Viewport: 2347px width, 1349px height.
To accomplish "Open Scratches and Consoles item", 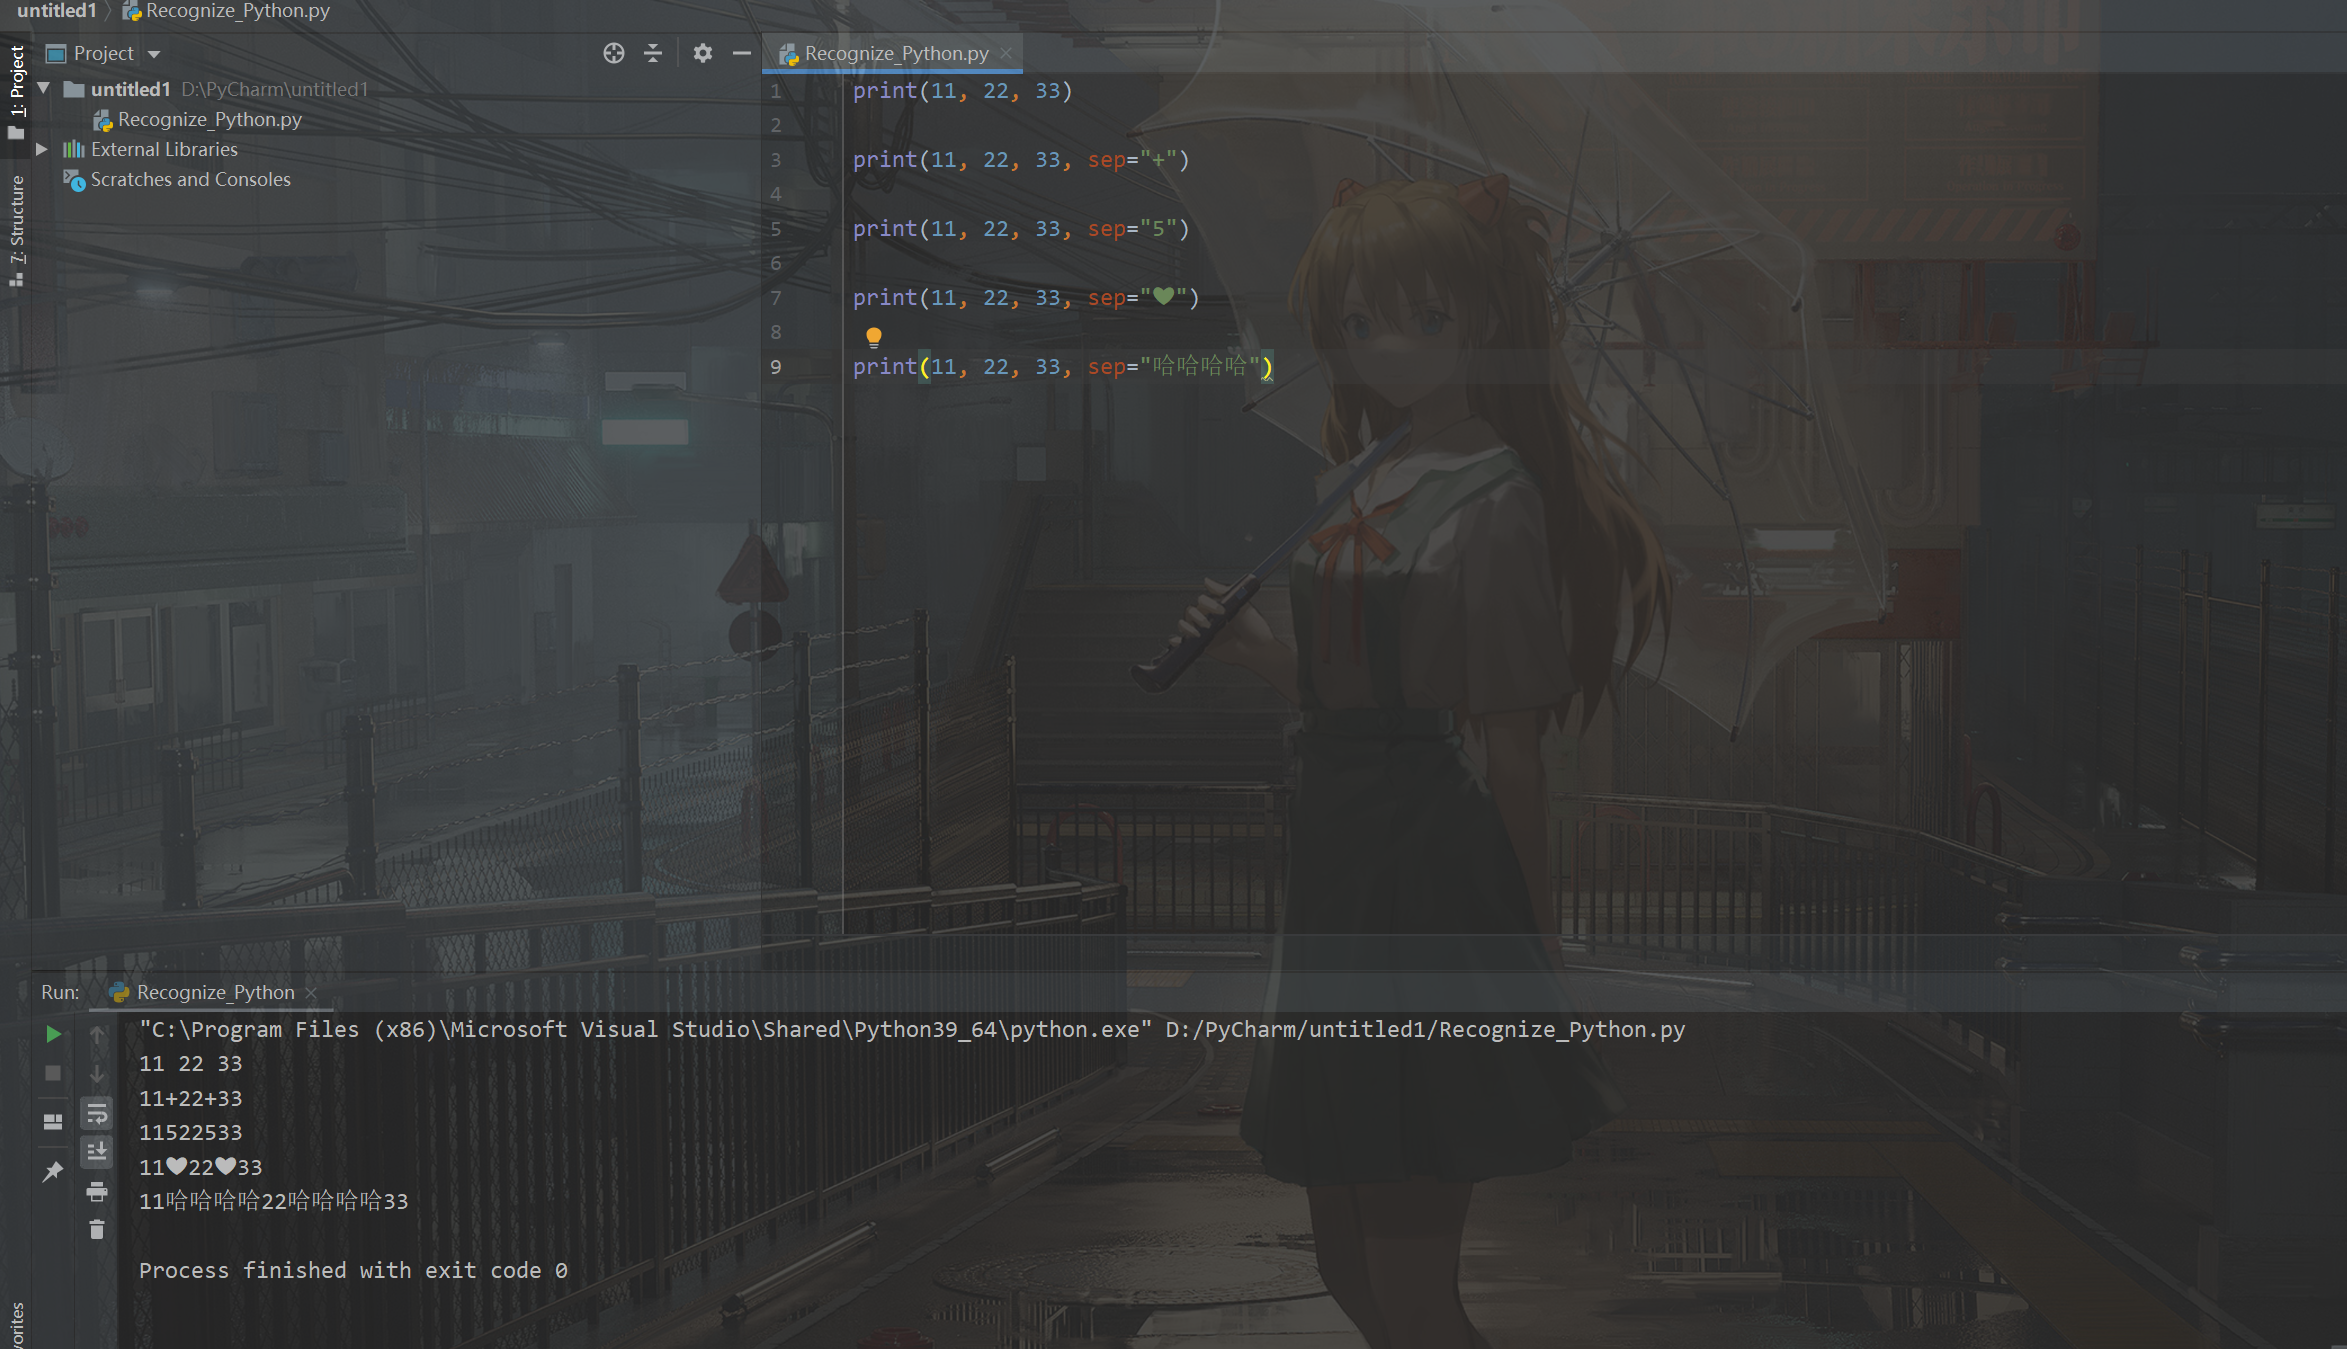I will 190,179.
